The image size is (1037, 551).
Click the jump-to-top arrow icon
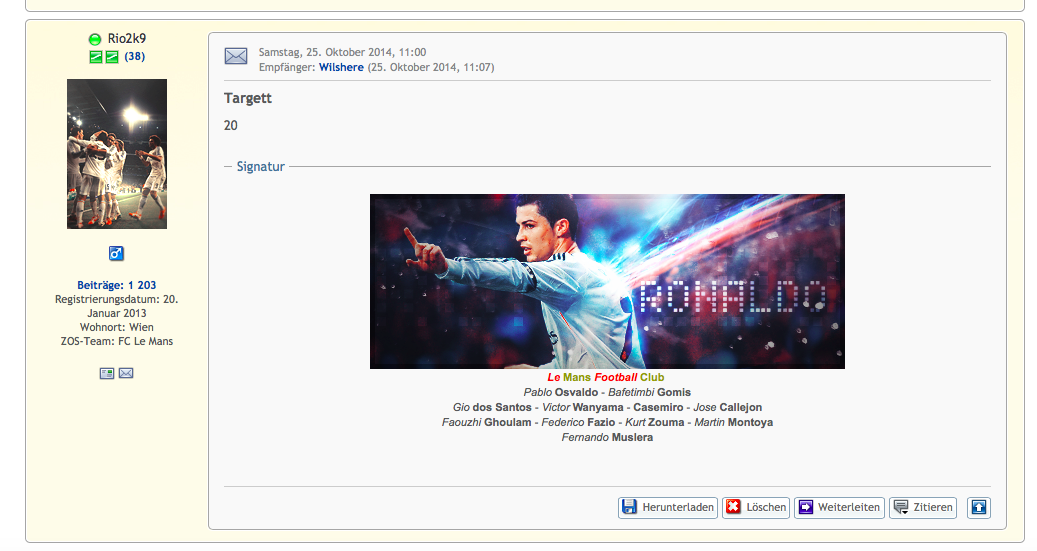[979, 507]
